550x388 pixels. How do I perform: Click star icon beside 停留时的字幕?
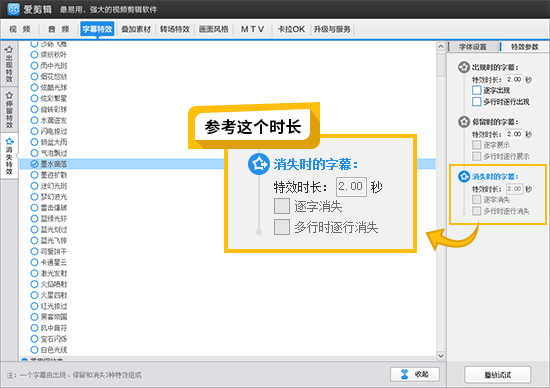click(x=464, y=122)
